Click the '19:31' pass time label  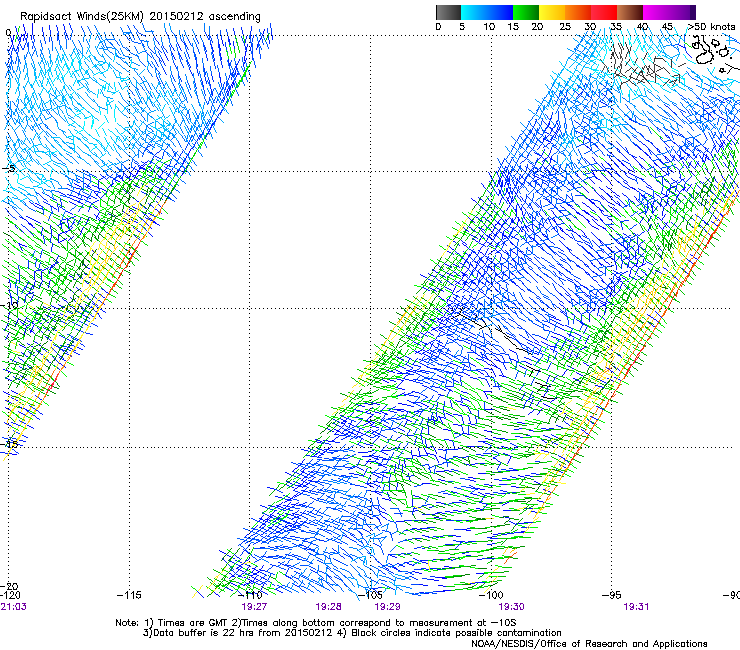click(636, 607)
